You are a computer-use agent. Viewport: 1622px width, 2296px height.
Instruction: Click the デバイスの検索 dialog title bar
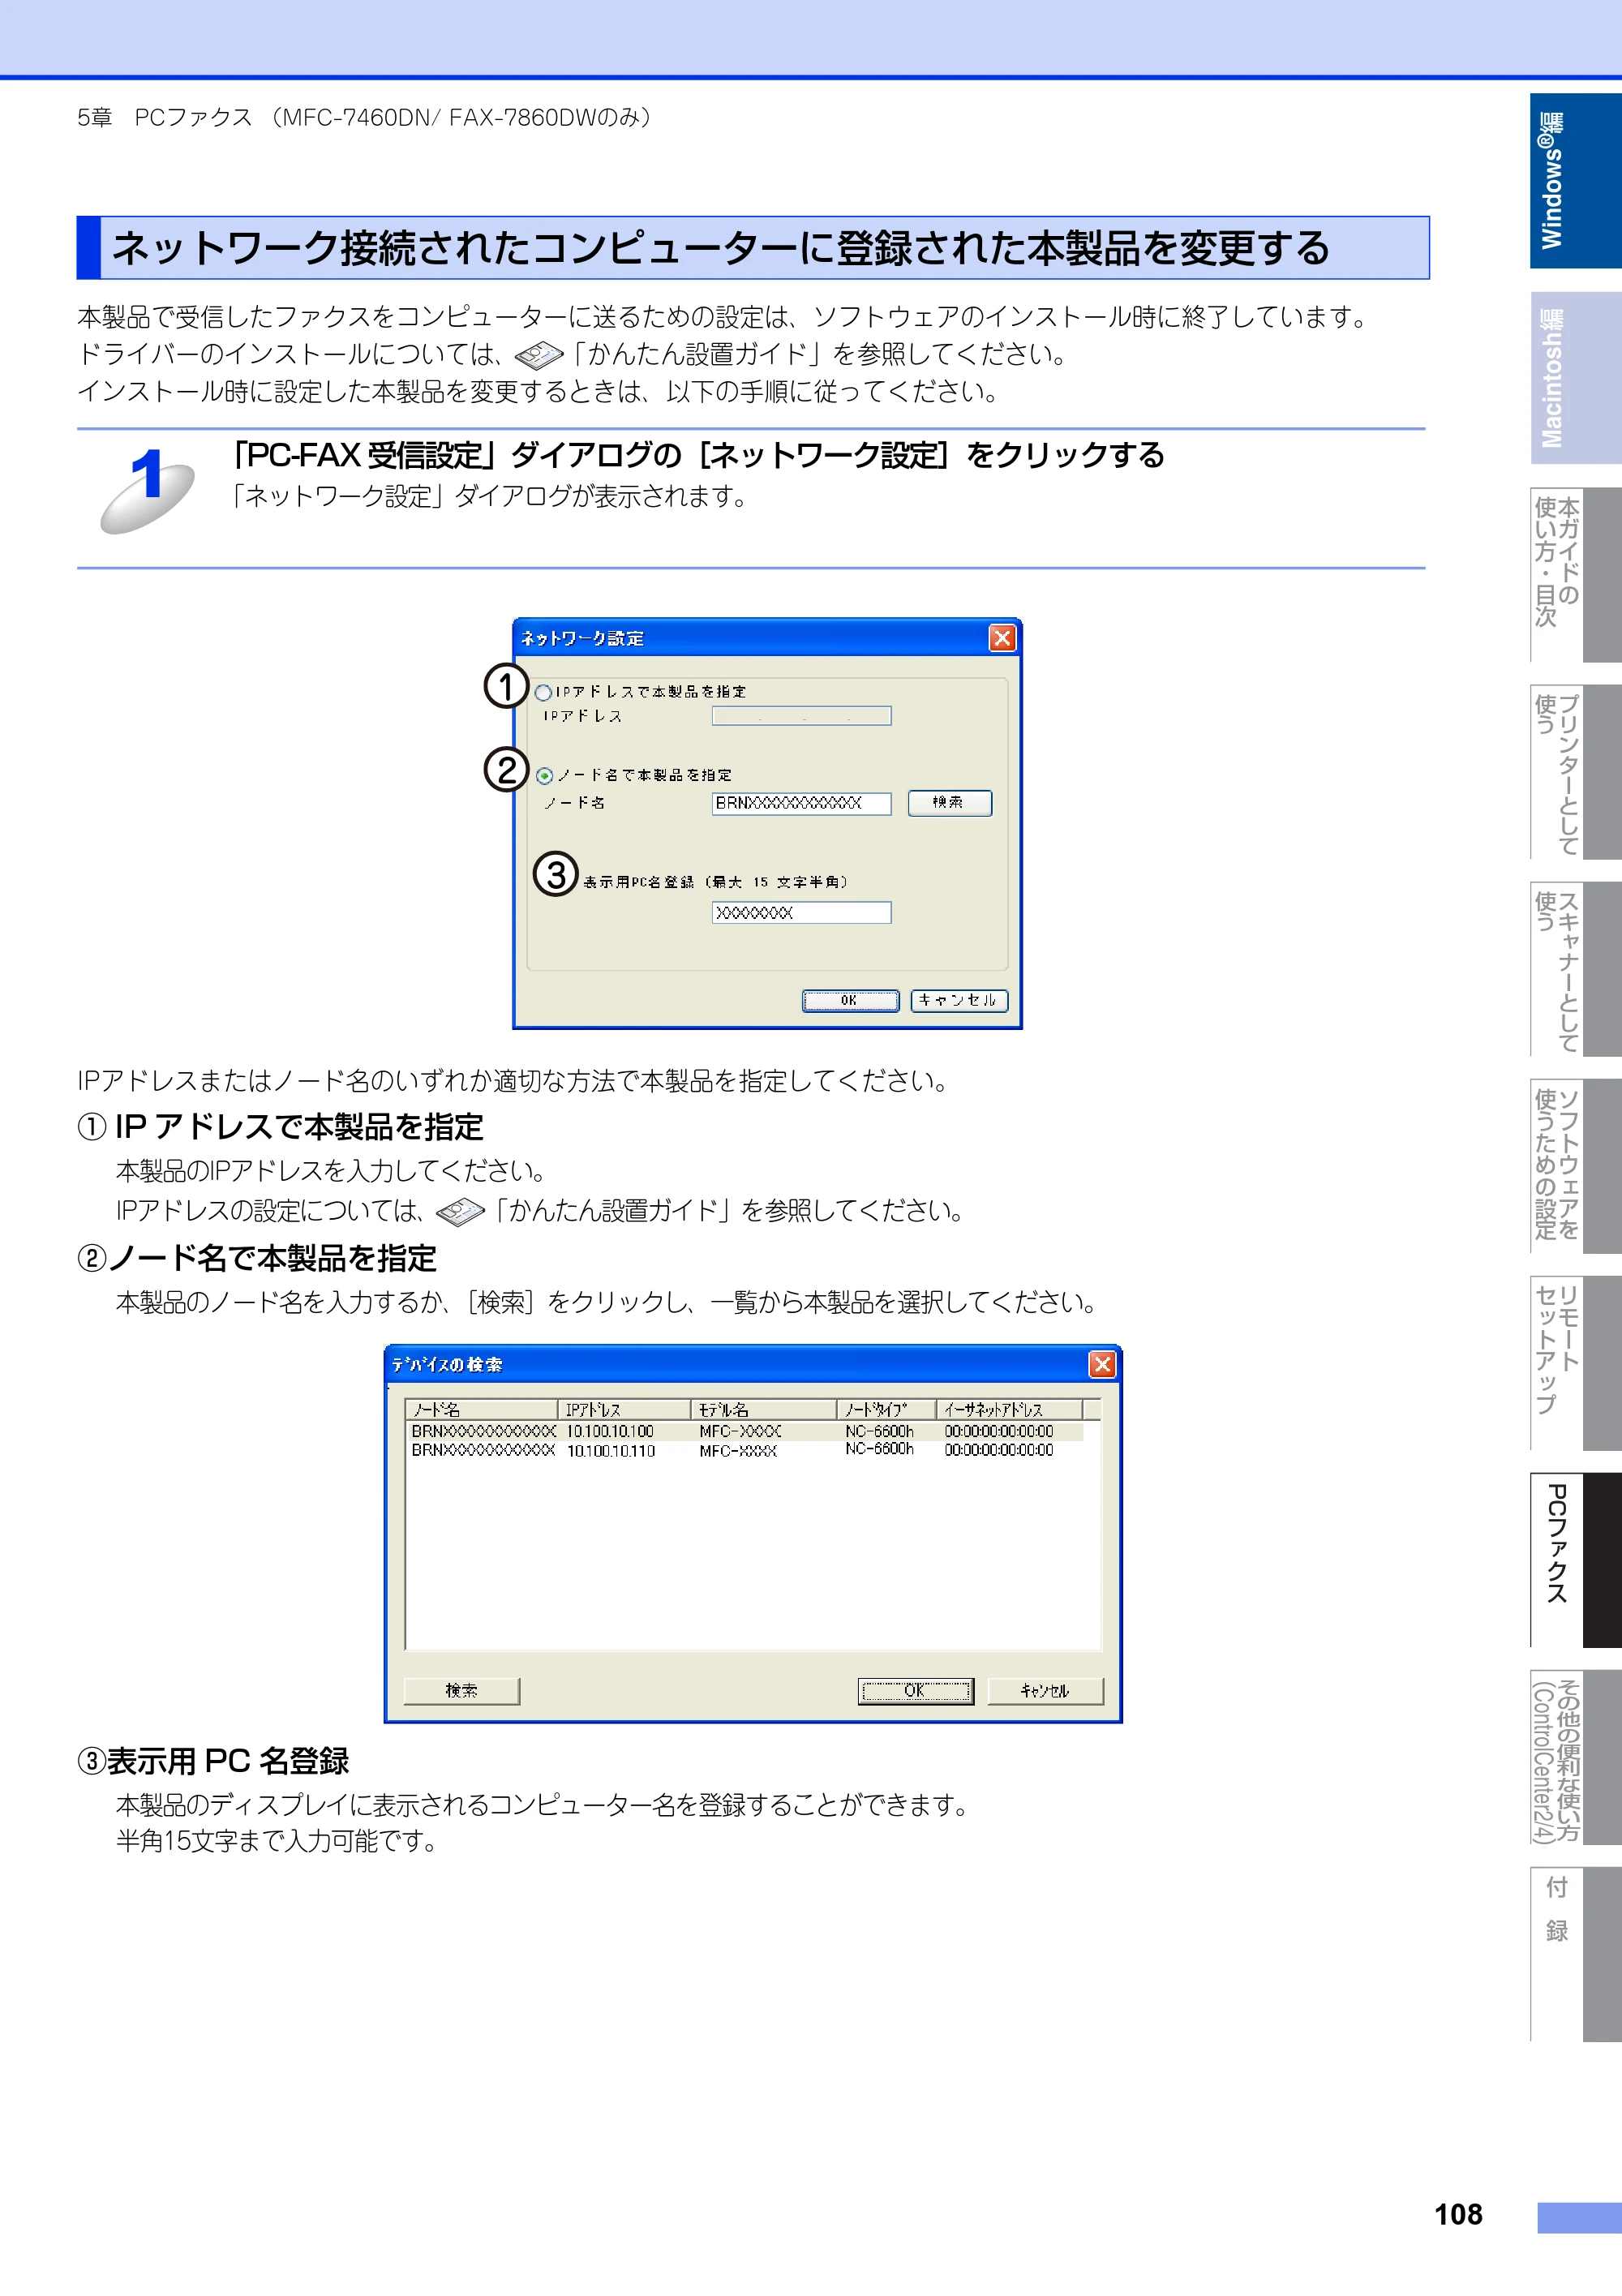(x=753, y=1365)
